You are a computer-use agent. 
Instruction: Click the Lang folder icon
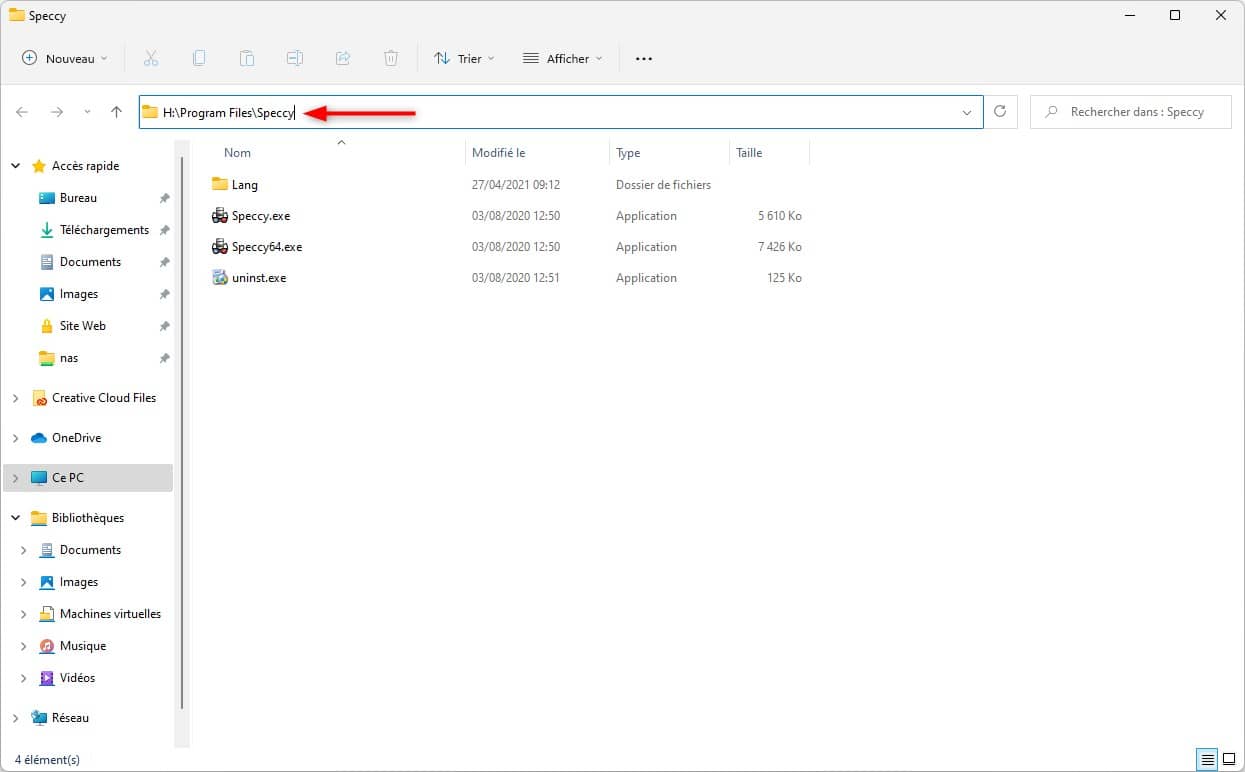220,185
